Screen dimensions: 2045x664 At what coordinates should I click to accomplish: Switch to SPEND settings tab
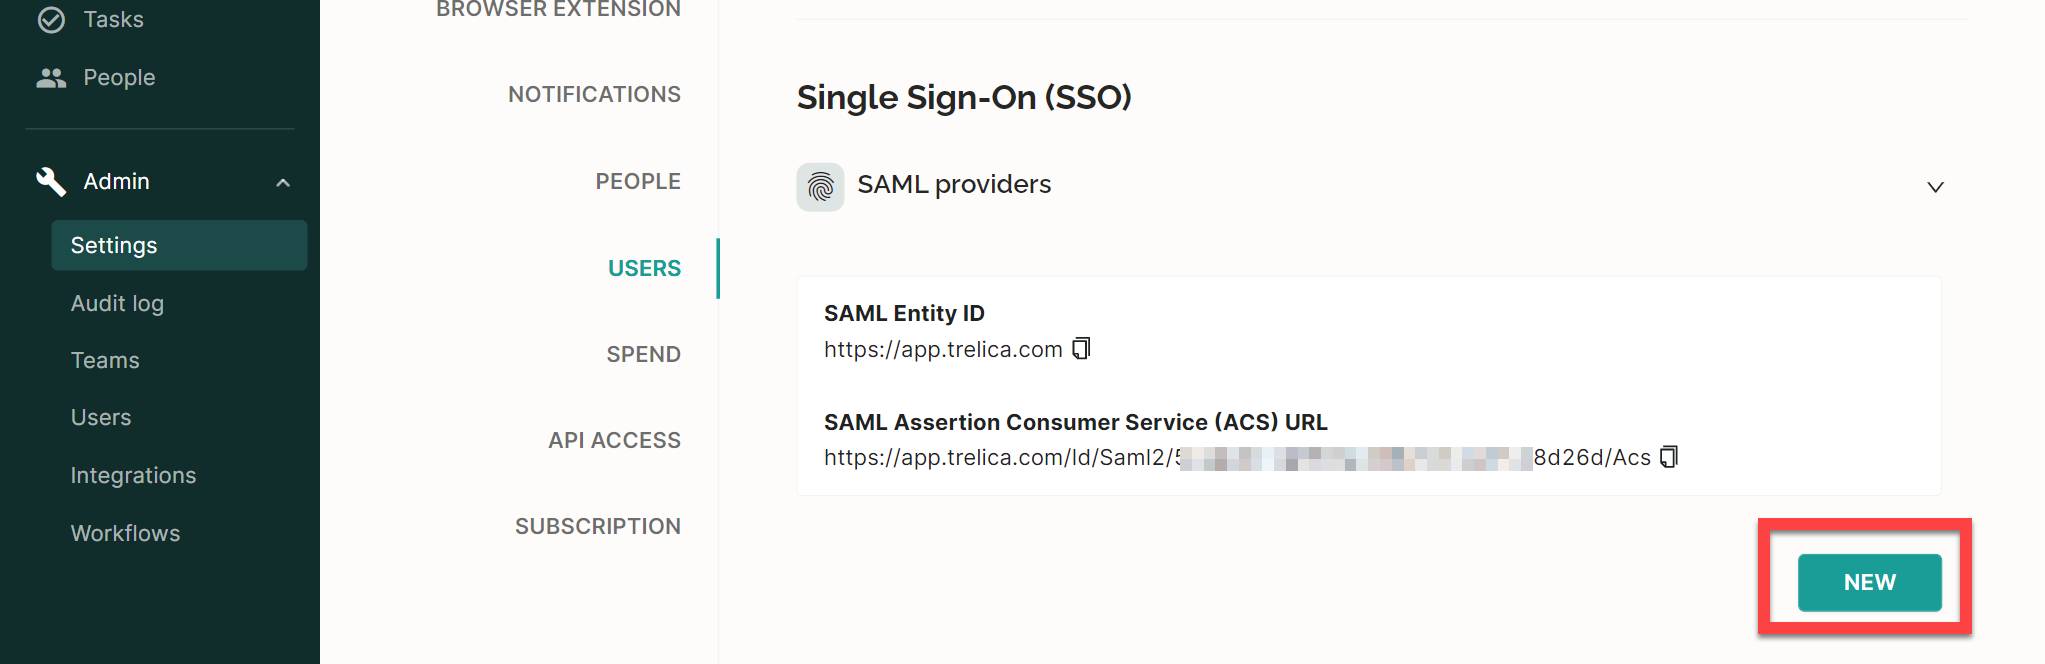(x=643, y=354)
